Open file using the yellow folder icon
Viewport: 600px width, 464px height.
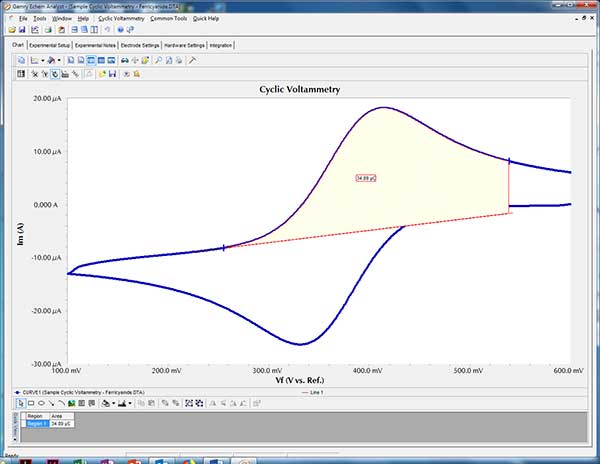pos(12,29)
